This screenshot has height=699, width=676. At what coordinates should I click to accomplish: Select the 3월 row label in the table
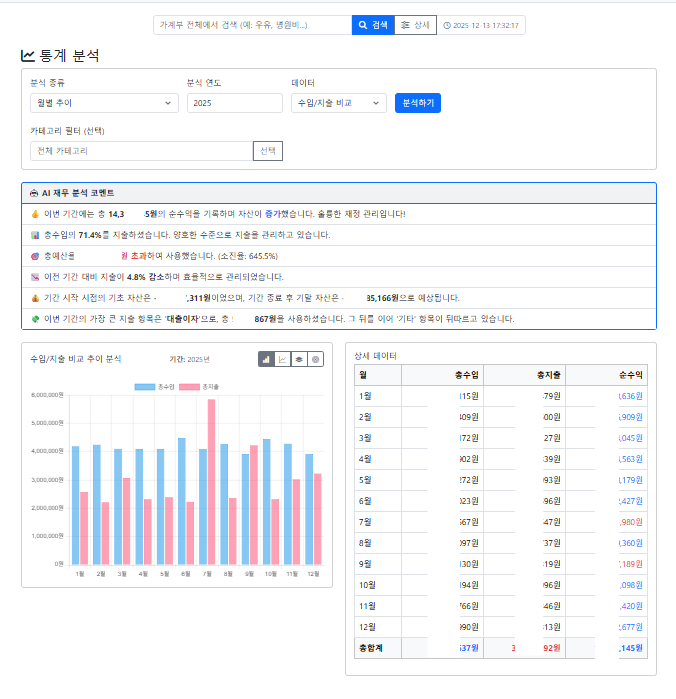click(365, 438)
